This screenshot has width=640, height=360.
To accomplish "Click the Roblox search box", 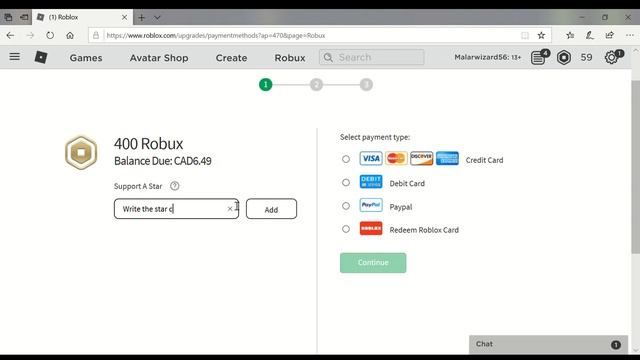I will pyautogui.click(x=371, y=57).
